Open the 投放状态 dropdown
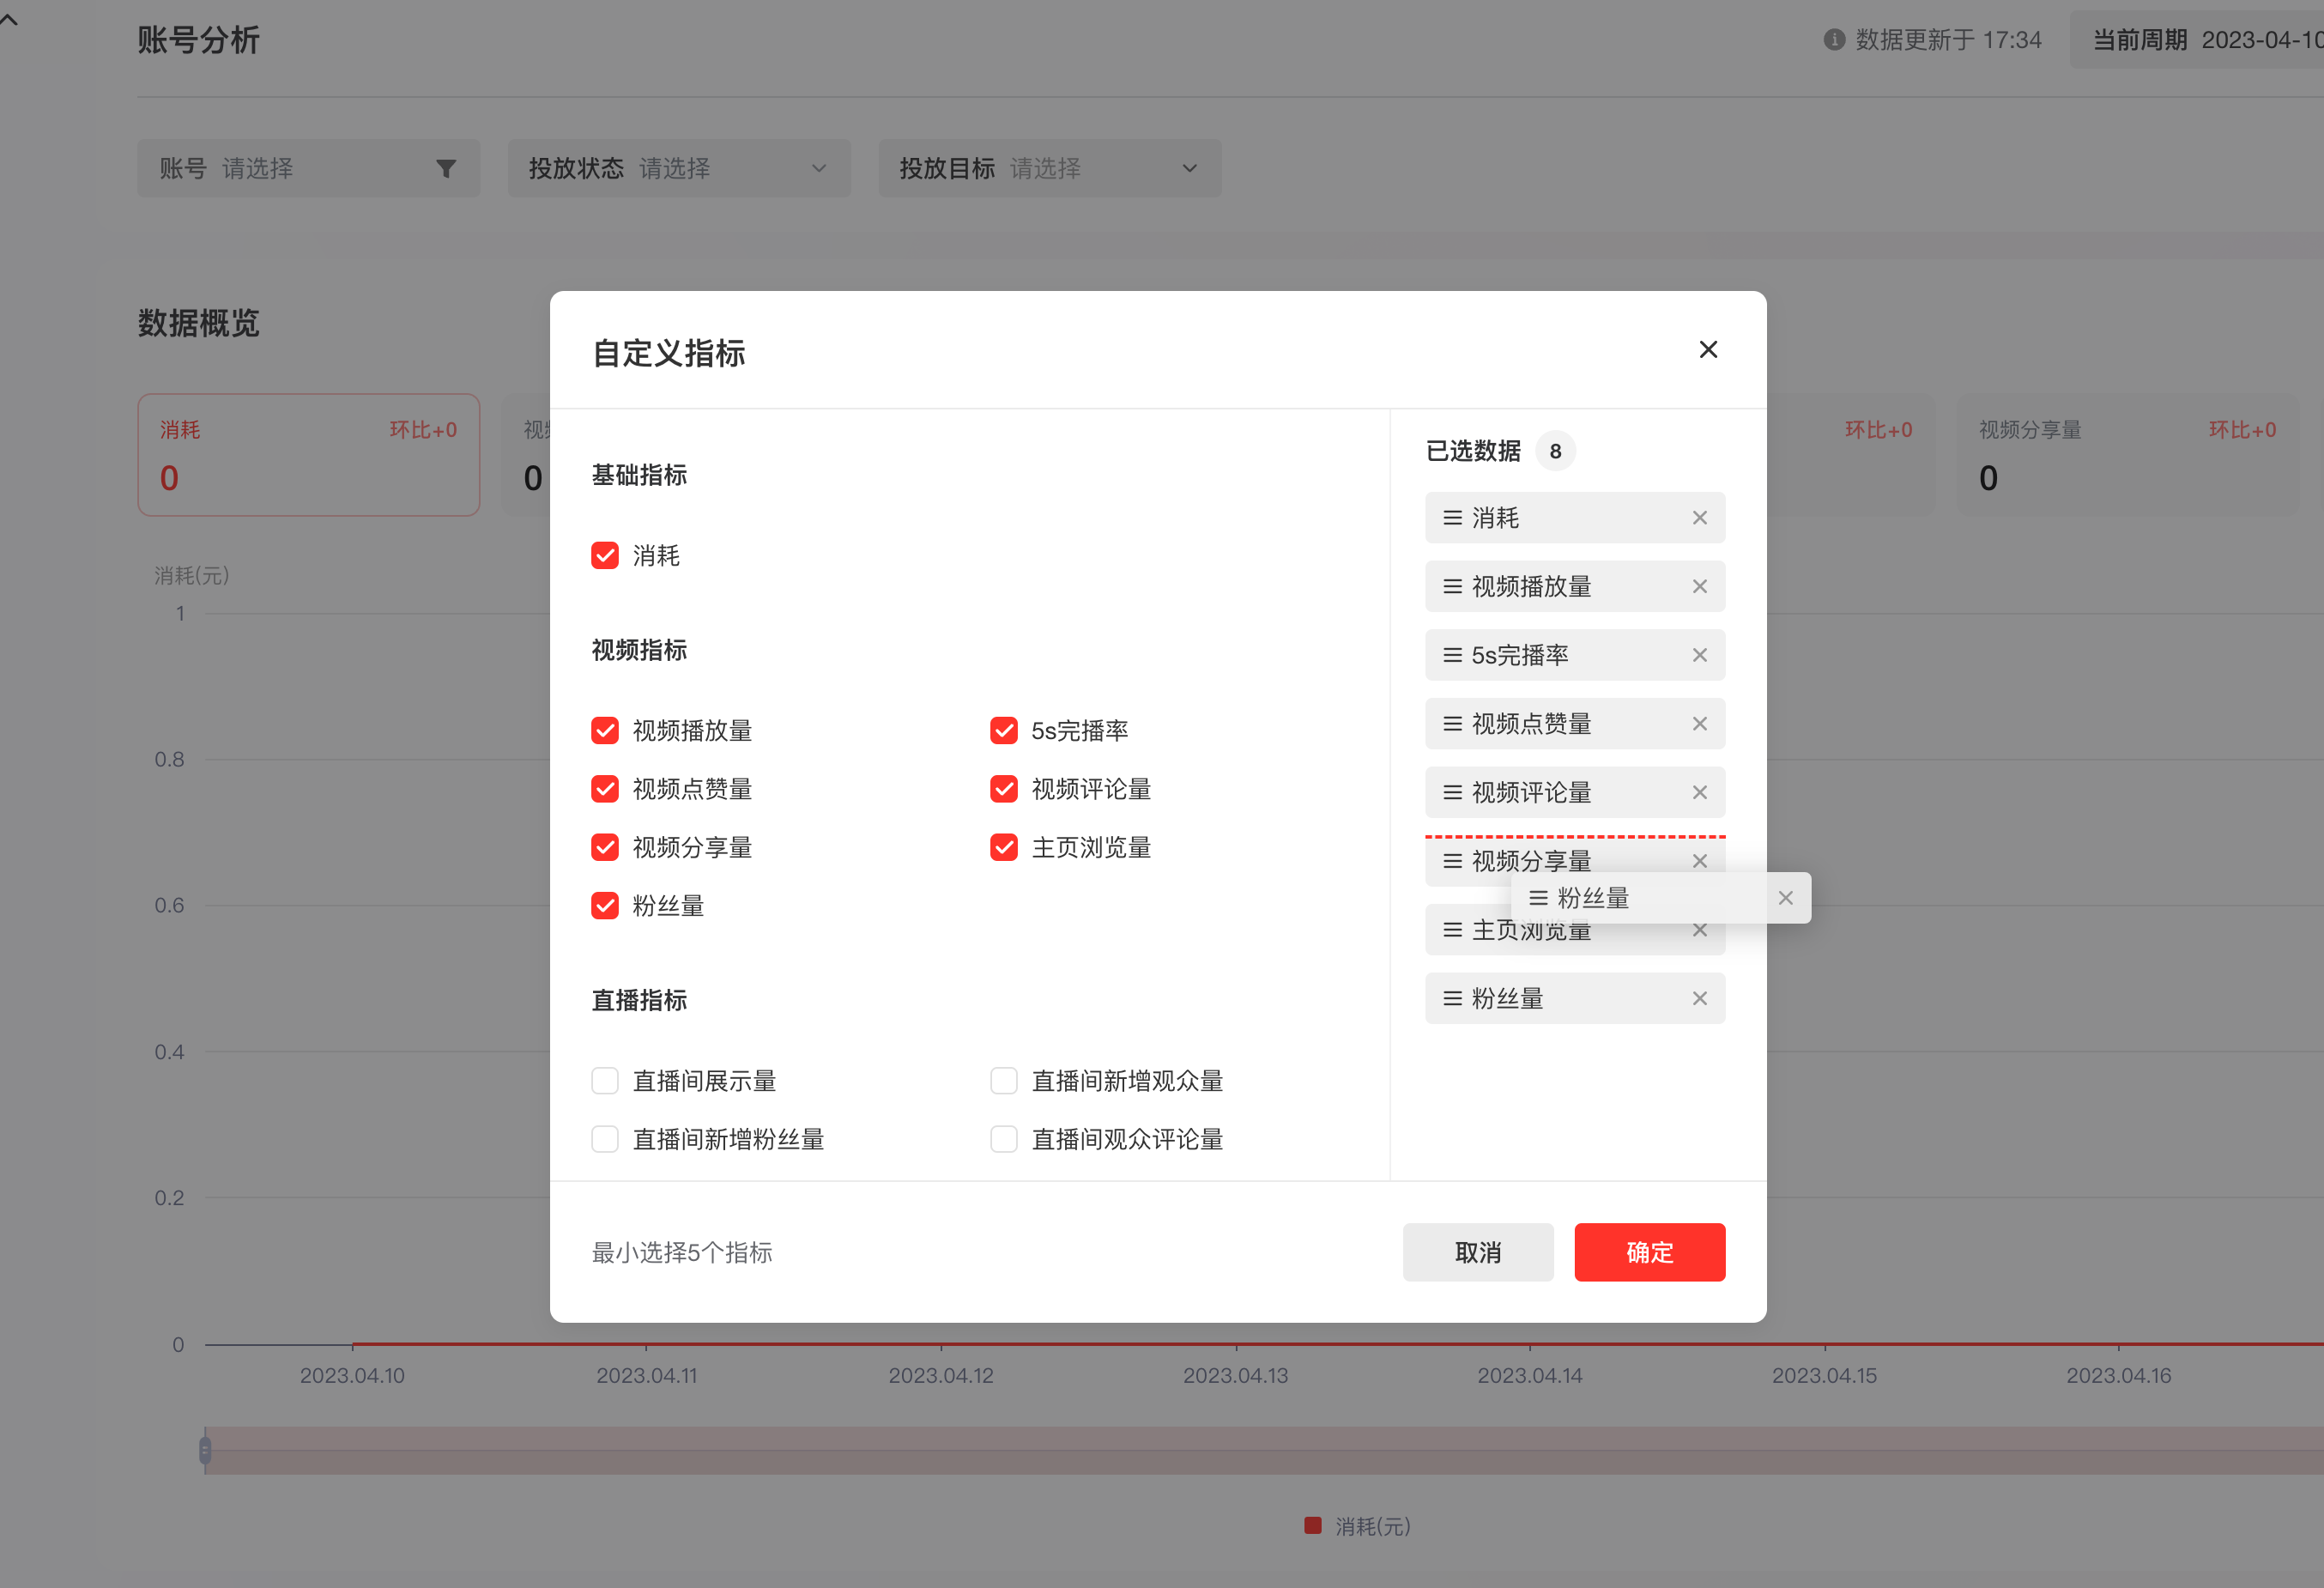Image resolution: width=2324 pixels, height=1588 pixels. [x=679, y=169]
